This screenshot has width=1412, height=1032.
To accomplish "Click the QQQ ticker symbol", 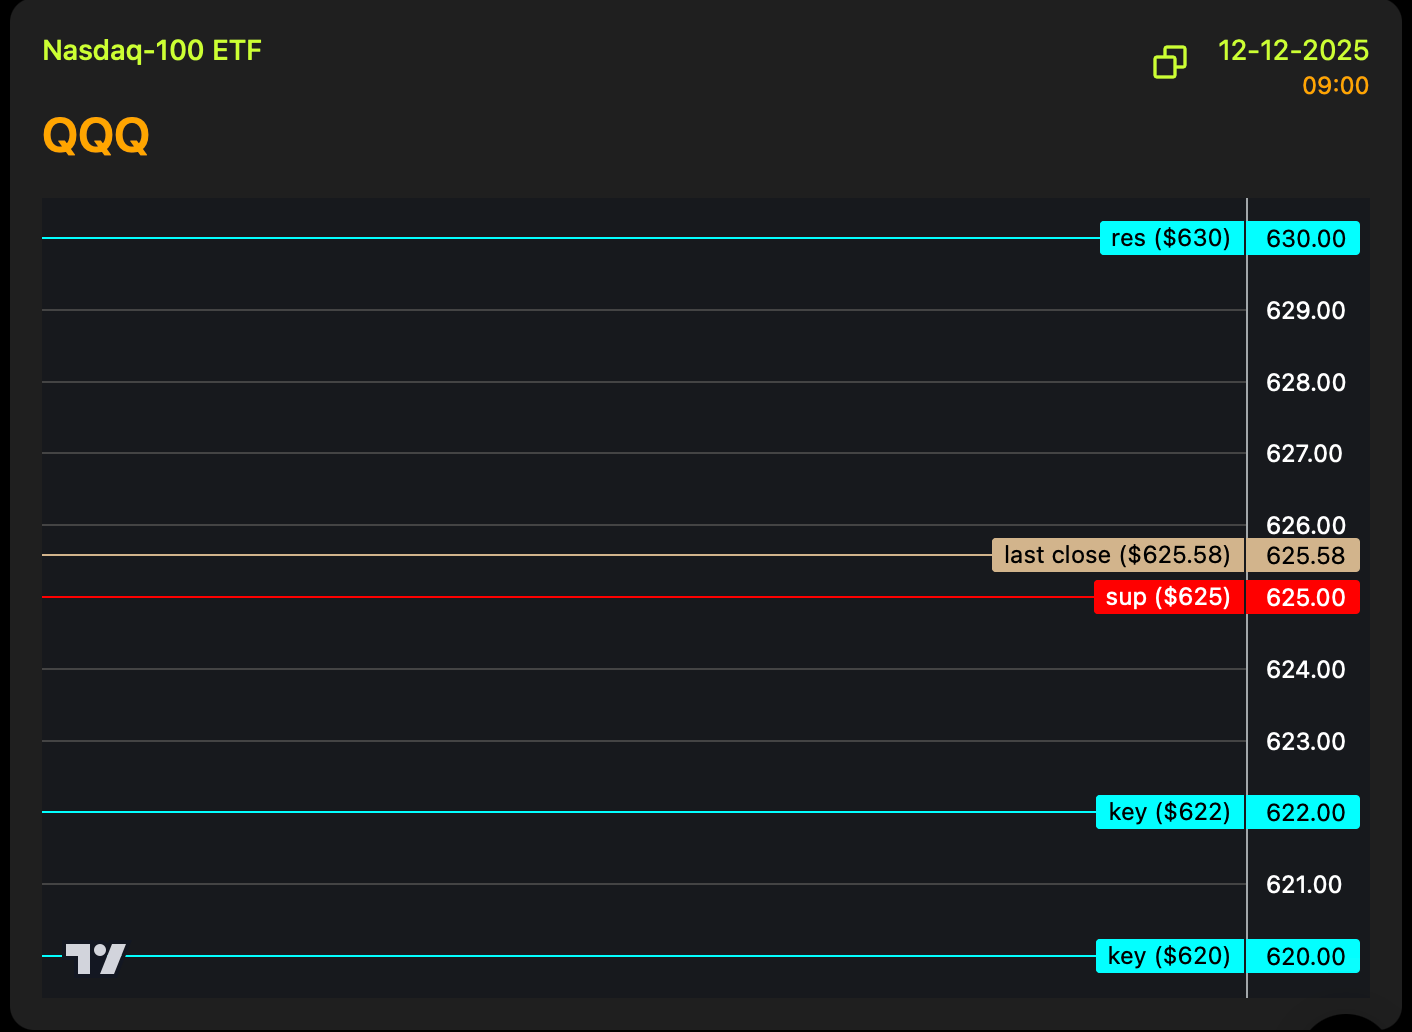I will [x=96, y=135].
